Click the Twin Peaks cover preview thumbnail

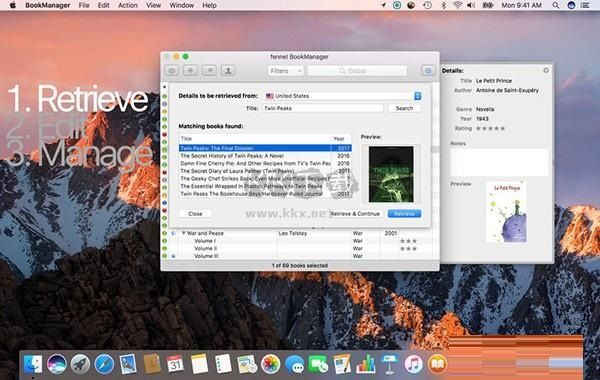tap(391, 174)
